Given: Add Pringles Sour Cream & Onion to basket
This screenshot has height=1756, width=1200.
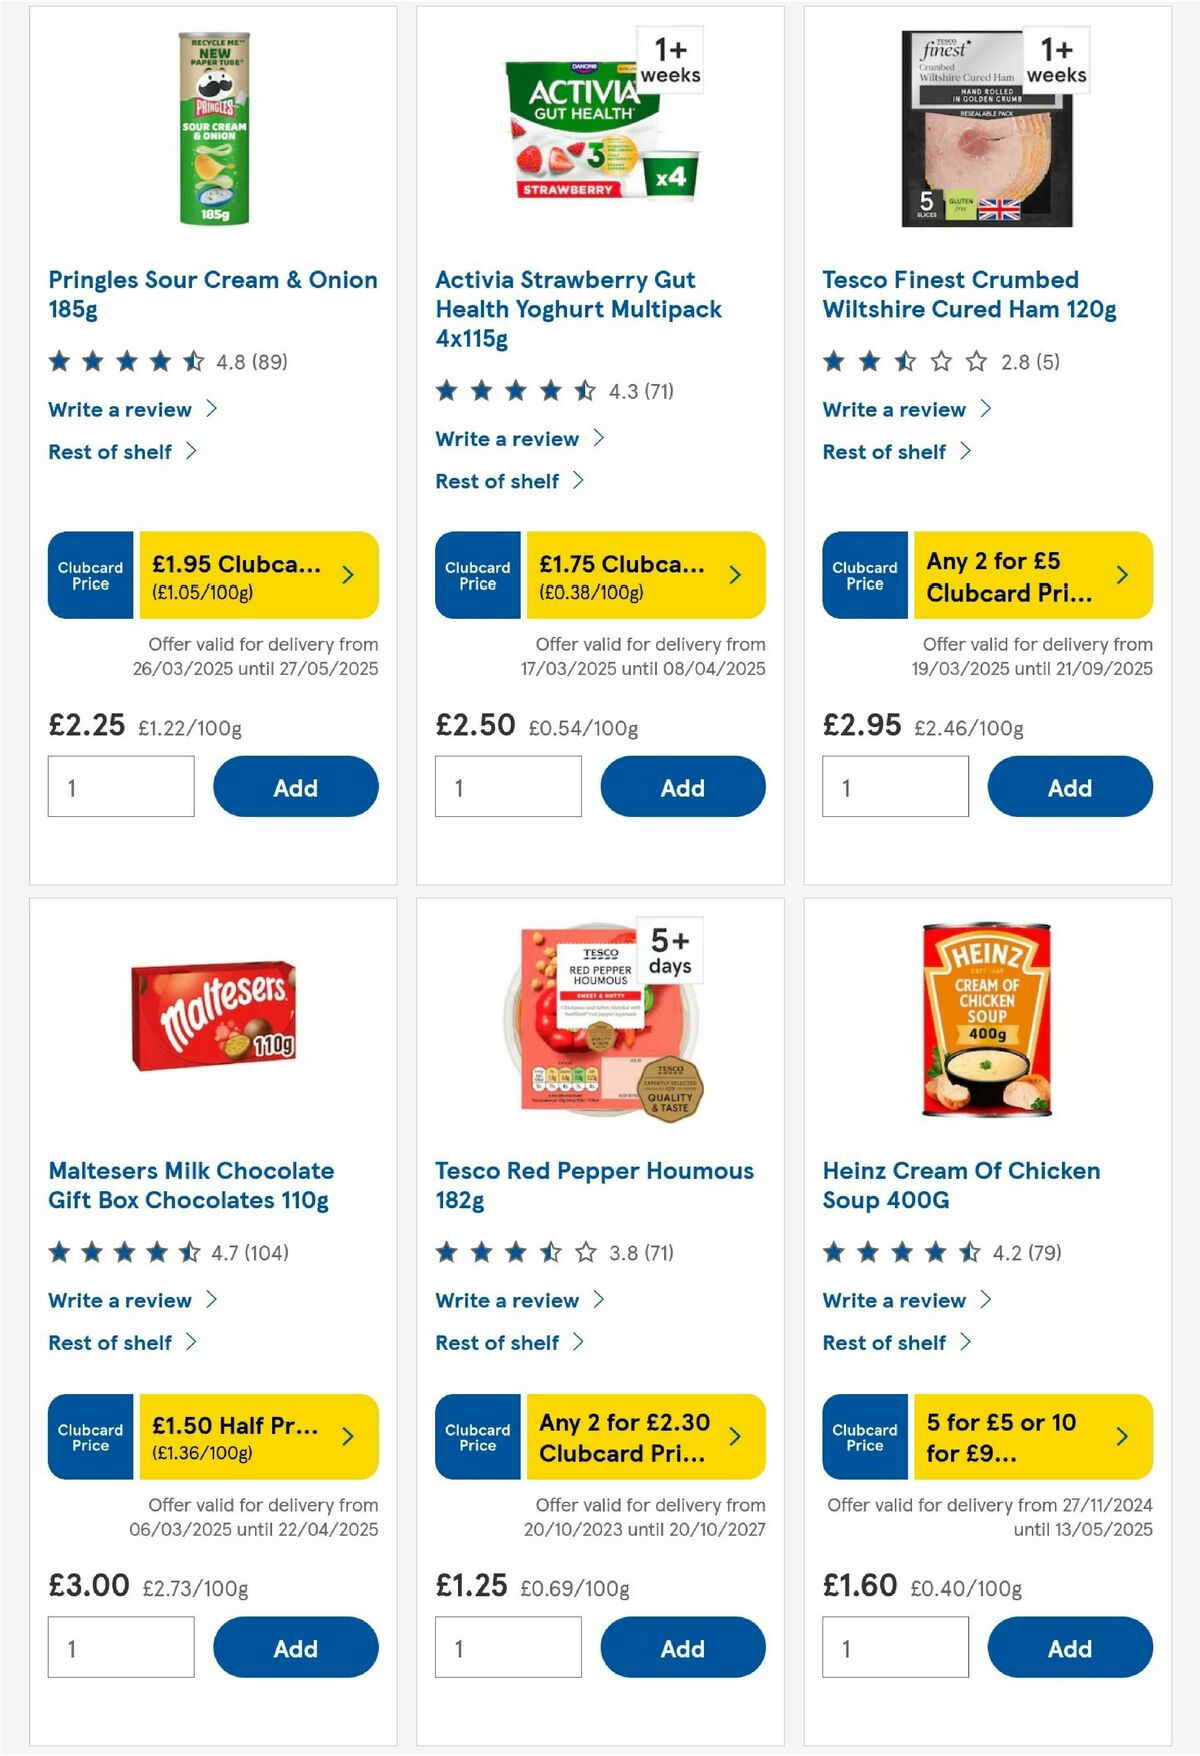Looking at the screenshot, I should [294, 787].
